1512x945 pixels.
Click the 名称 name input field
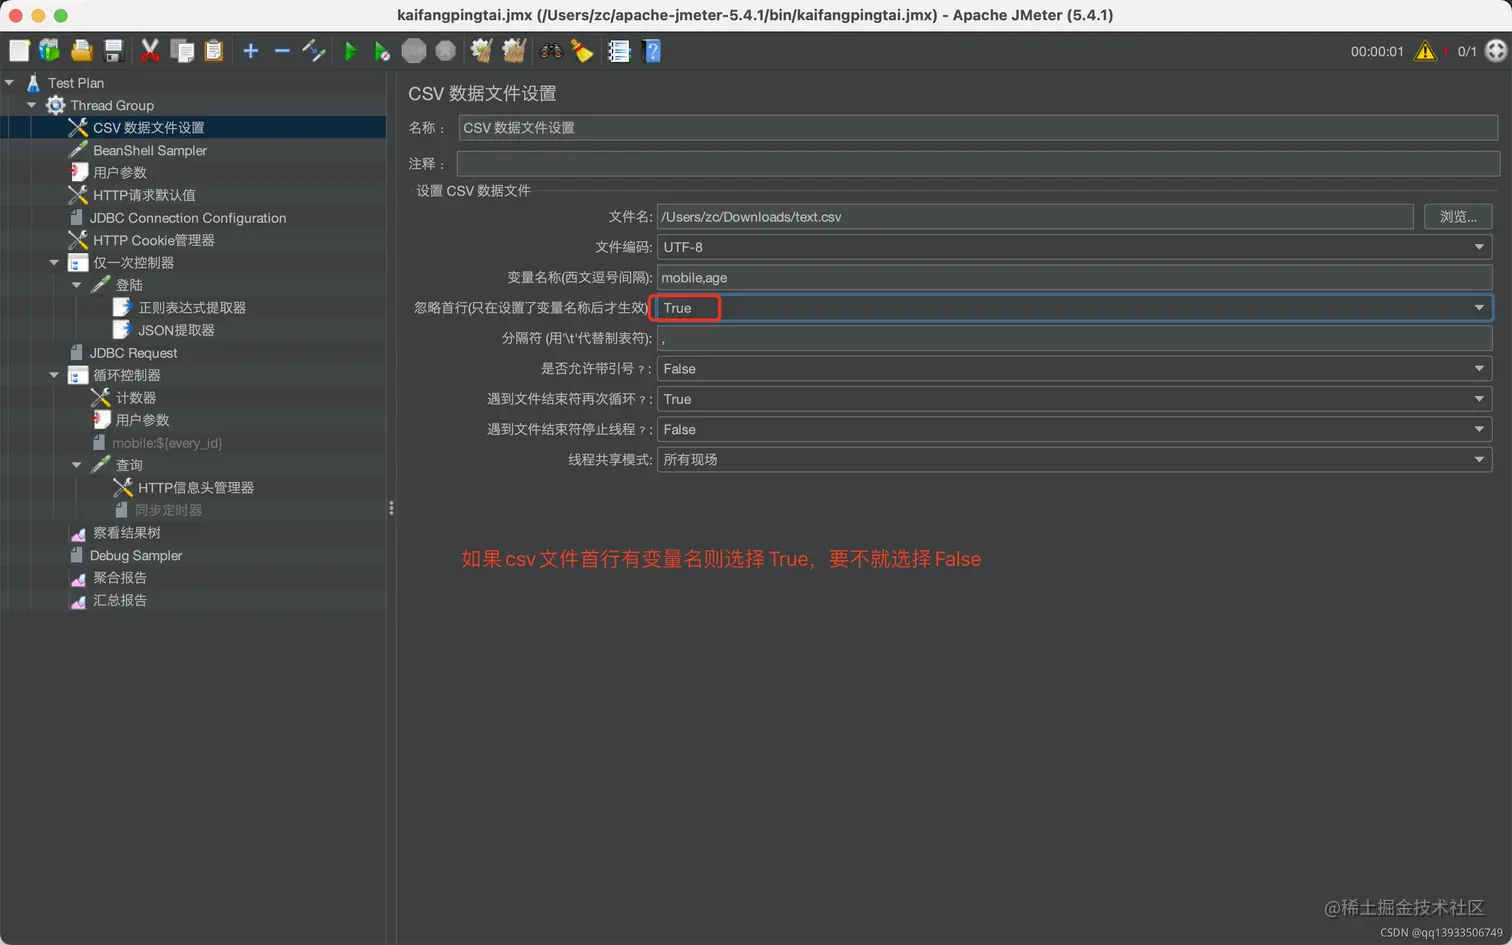tap(978, 128)
